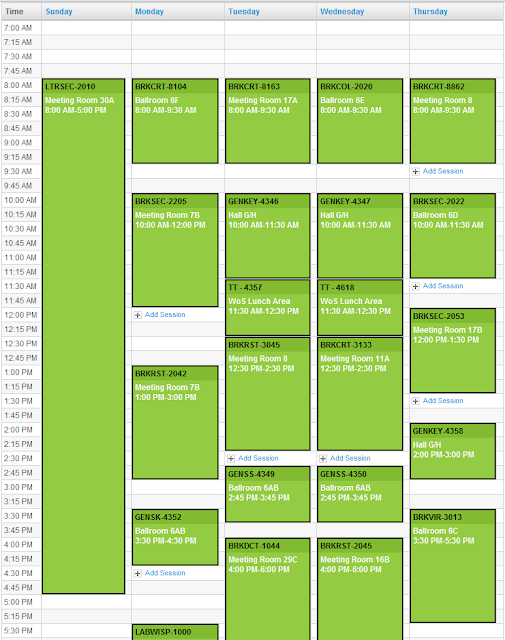
Task: Open the GENSK-4352 session on Monday
Action: [175, 537]
